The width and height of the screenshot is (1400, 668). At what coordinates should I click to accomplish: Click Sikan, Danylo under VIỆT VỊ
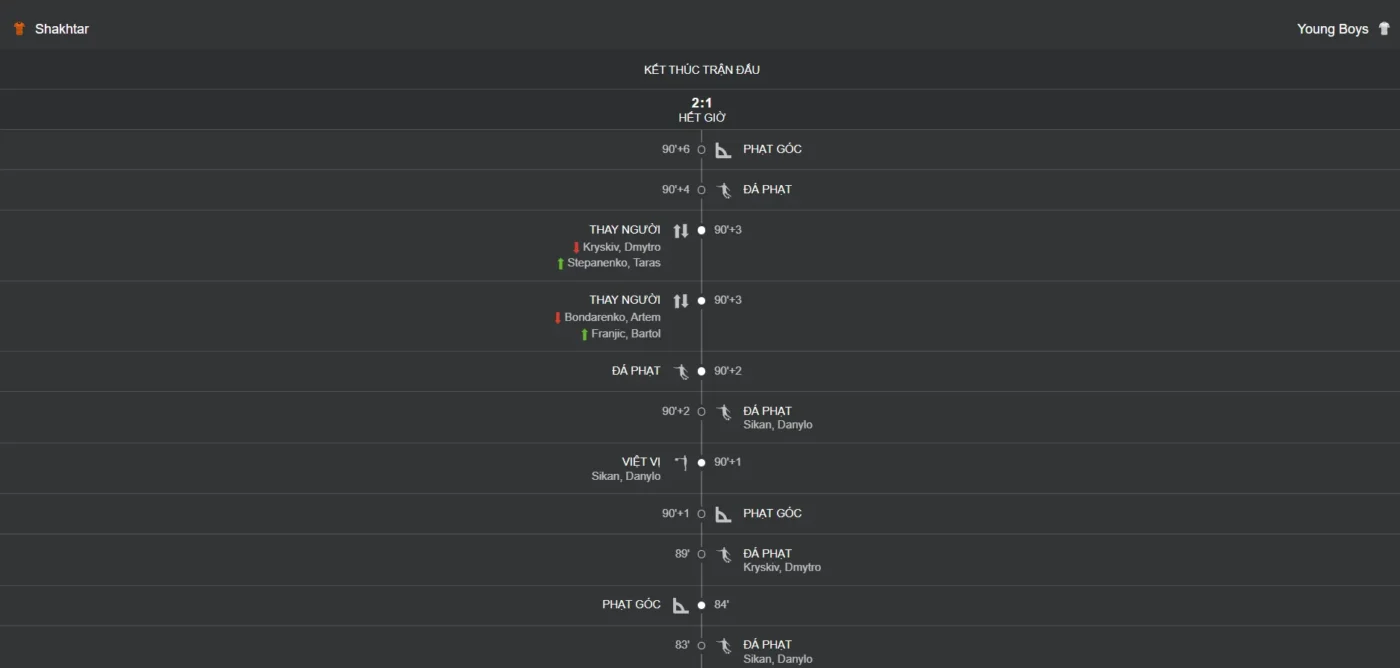625,476
